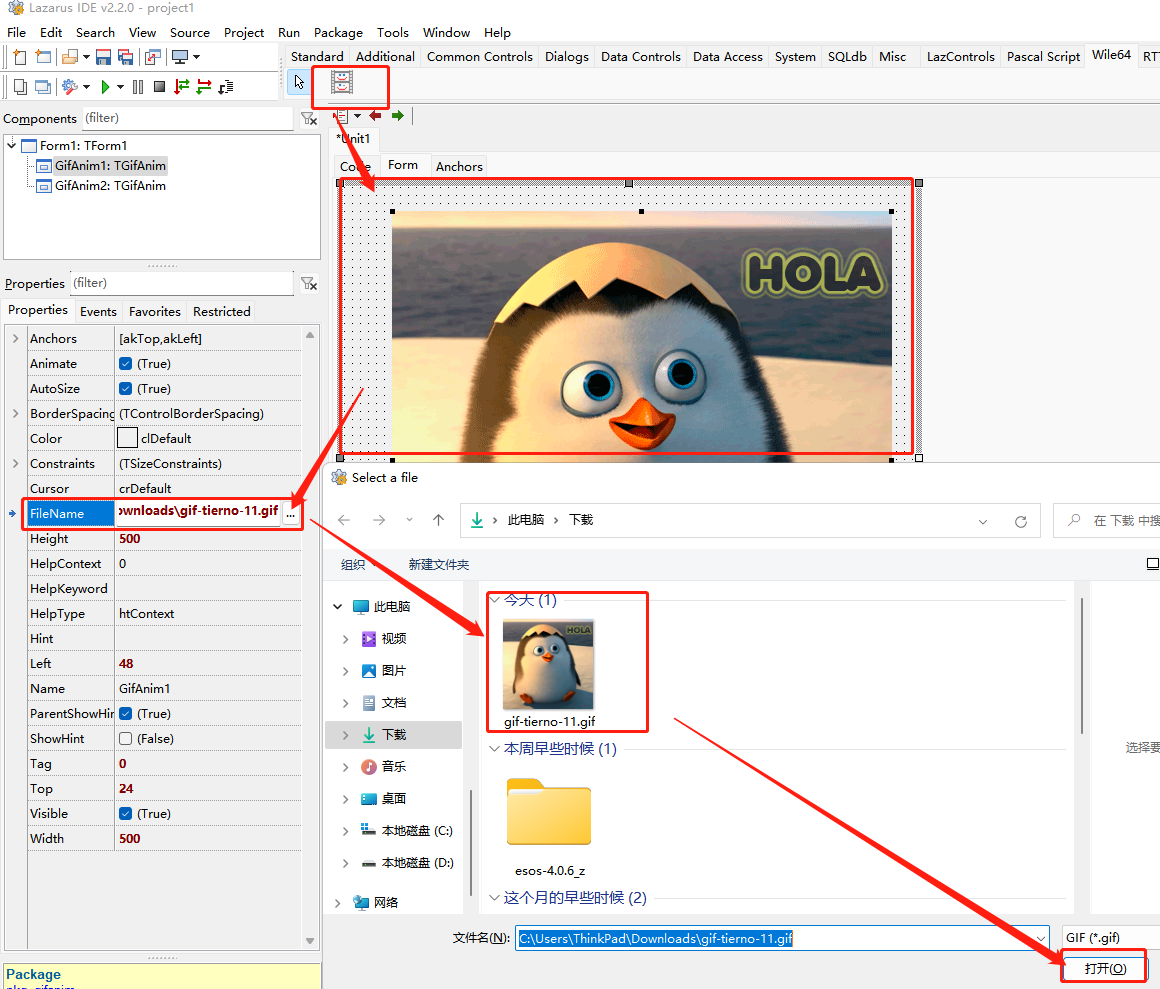Open the Run button dropdown arrow
Image resolution: width=1160 pixels, height=989 pixels.
121,87
